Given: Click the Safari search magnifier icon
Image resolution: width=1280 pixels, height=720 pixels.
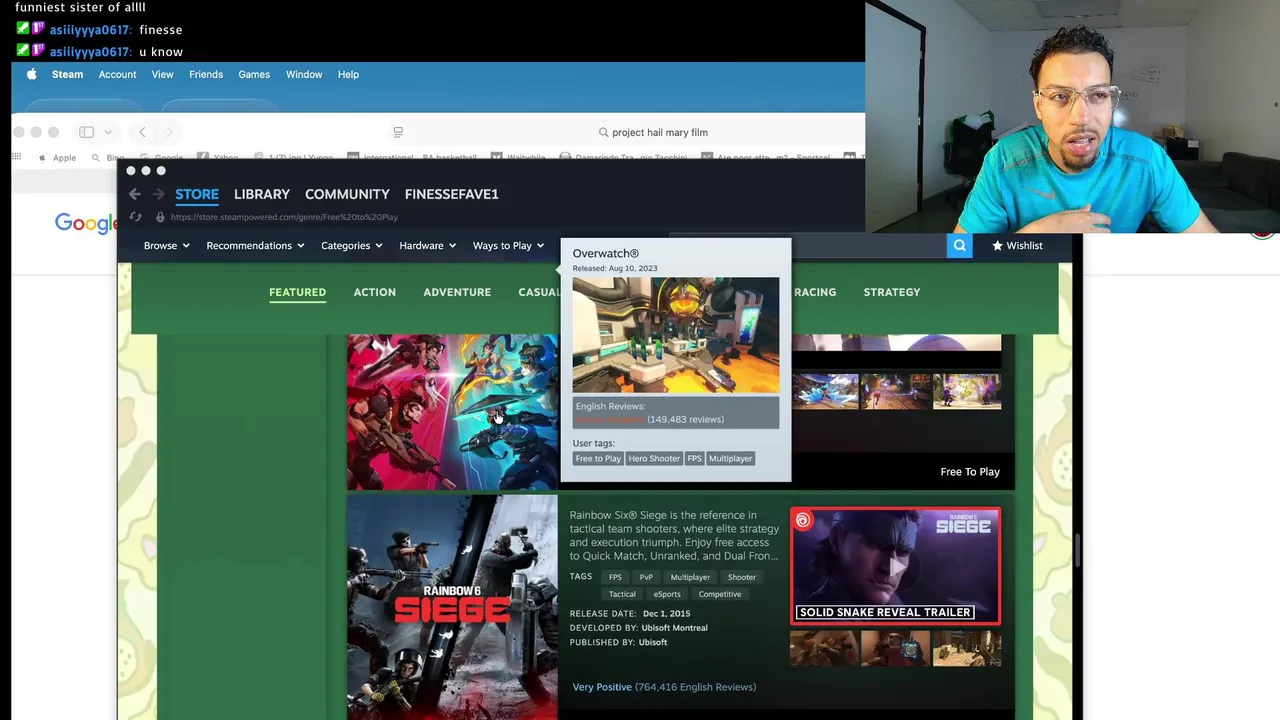Looking at the screenshot, I should (x=603, y=132).
